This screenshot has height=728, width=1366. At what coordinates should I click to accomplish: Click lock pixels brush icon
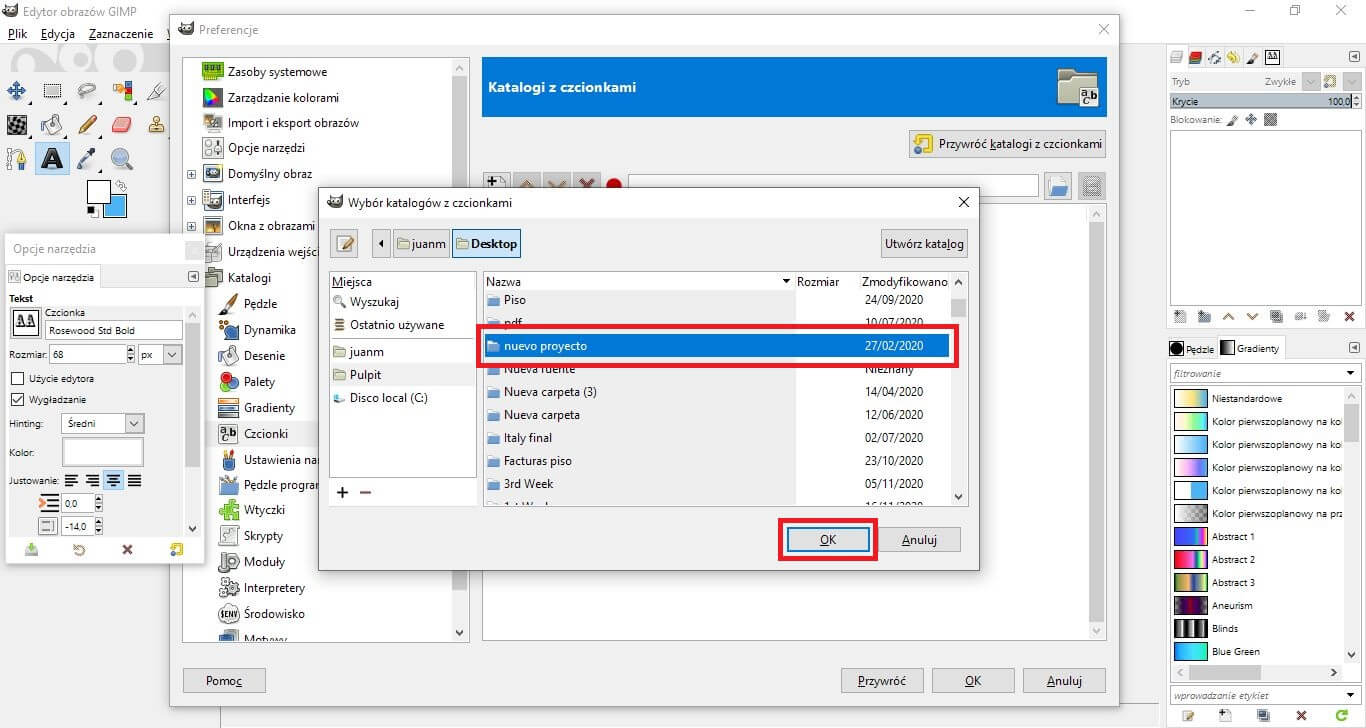[x=1233, y=119]
